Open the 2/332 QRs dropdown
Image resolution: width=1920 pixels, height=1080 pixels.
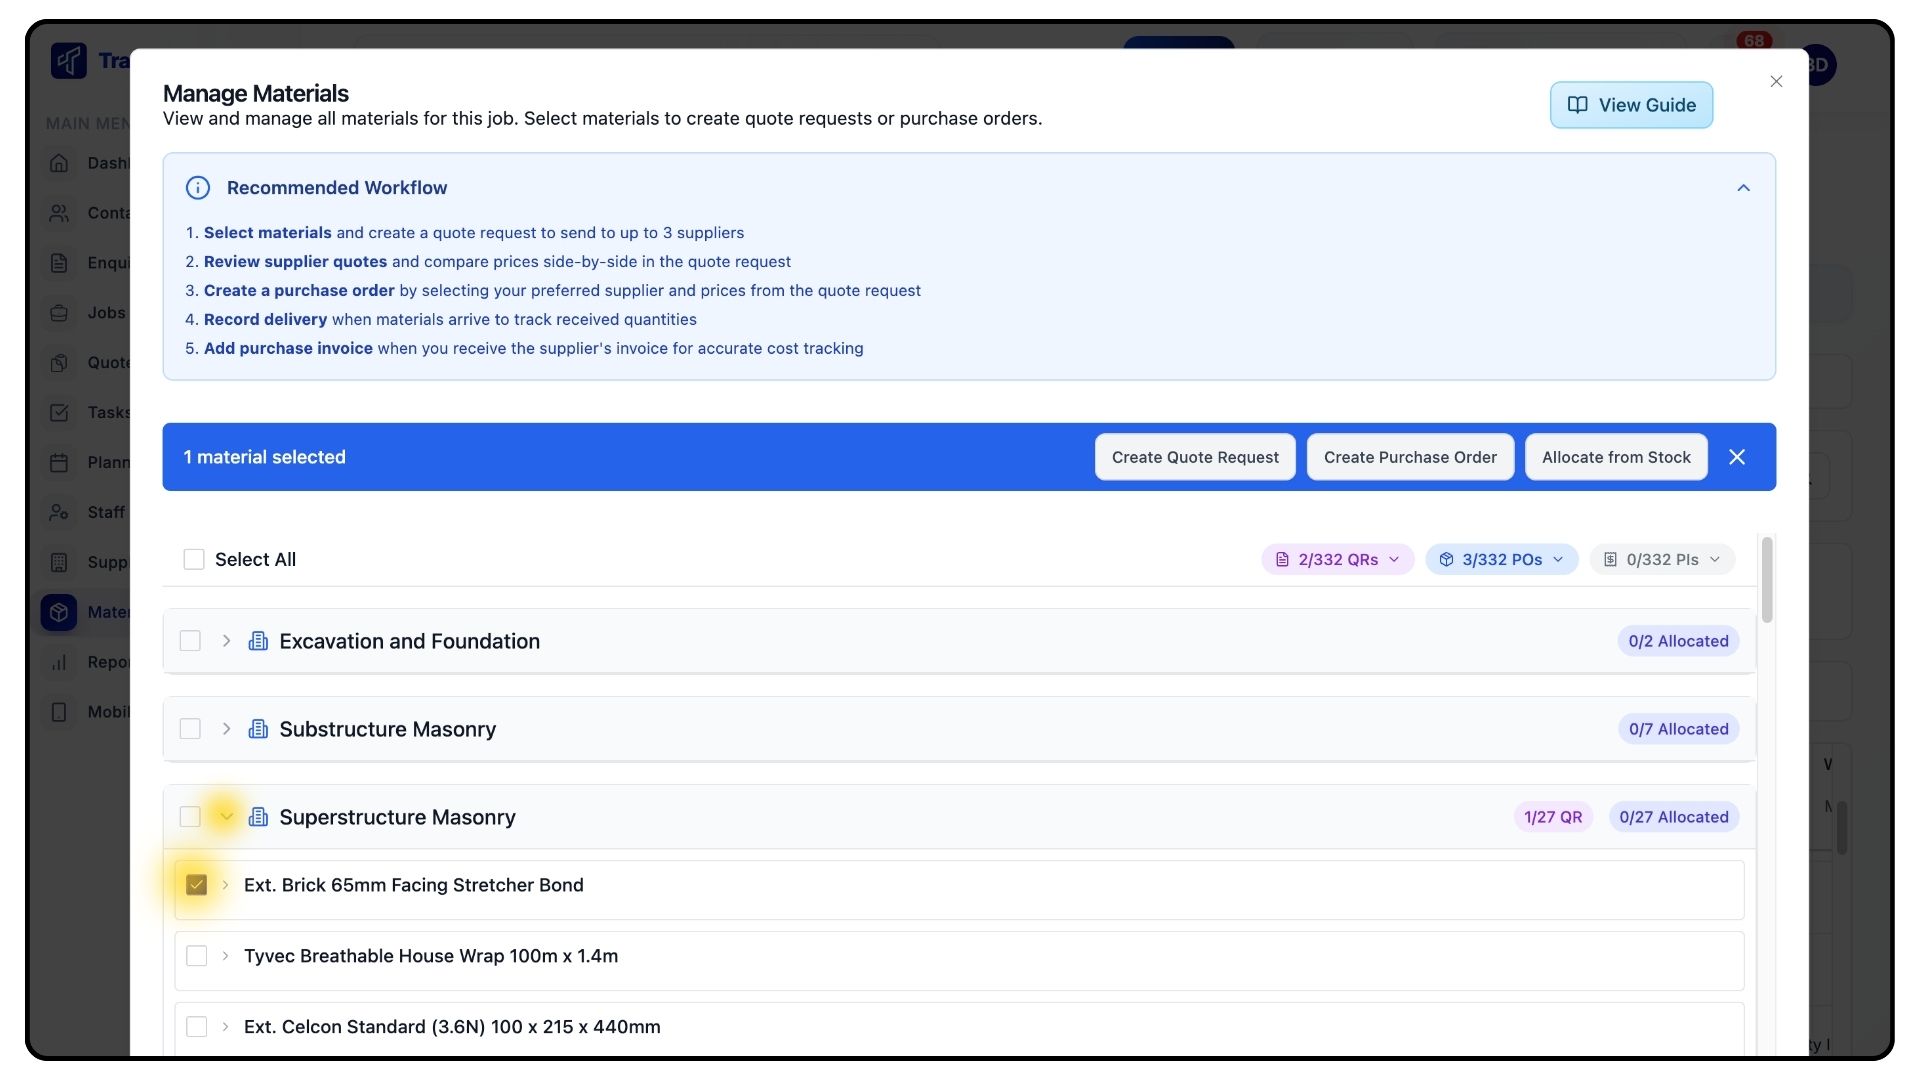pyautogui.click(x=1337, y=559)
